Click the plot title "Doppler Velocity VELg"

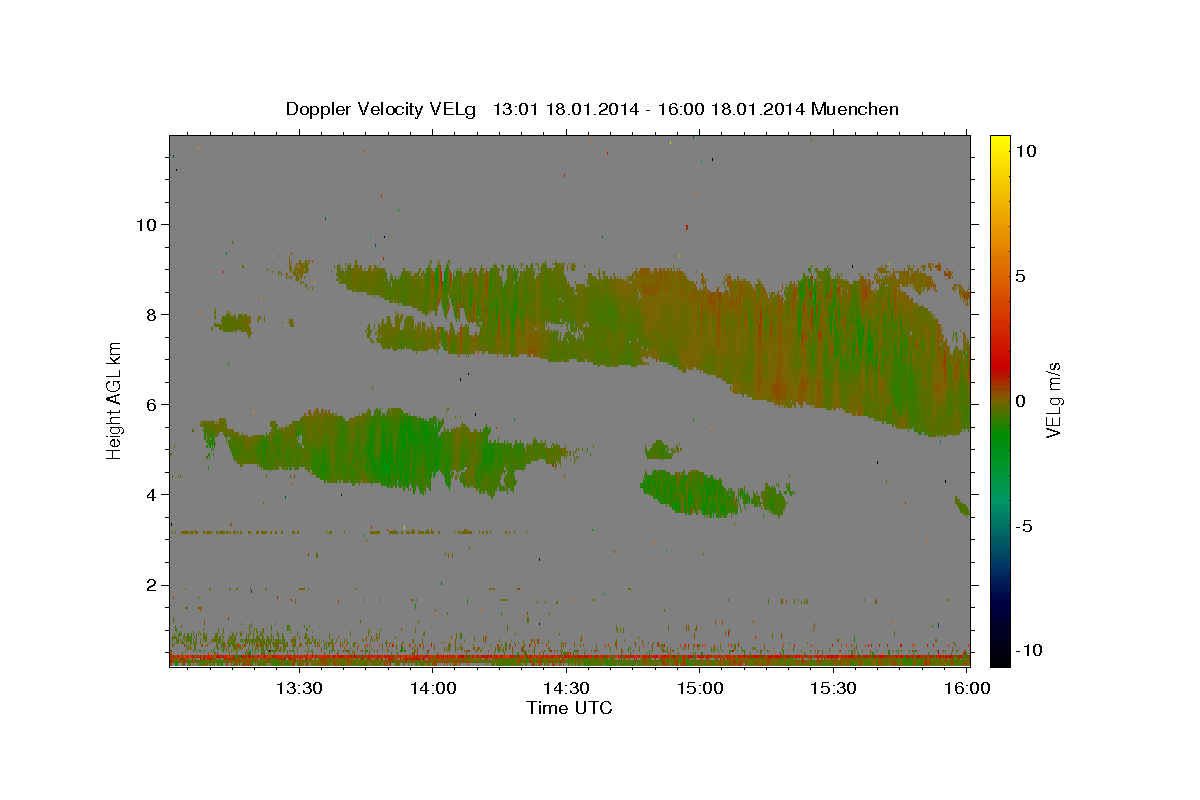tap(381, 109)
